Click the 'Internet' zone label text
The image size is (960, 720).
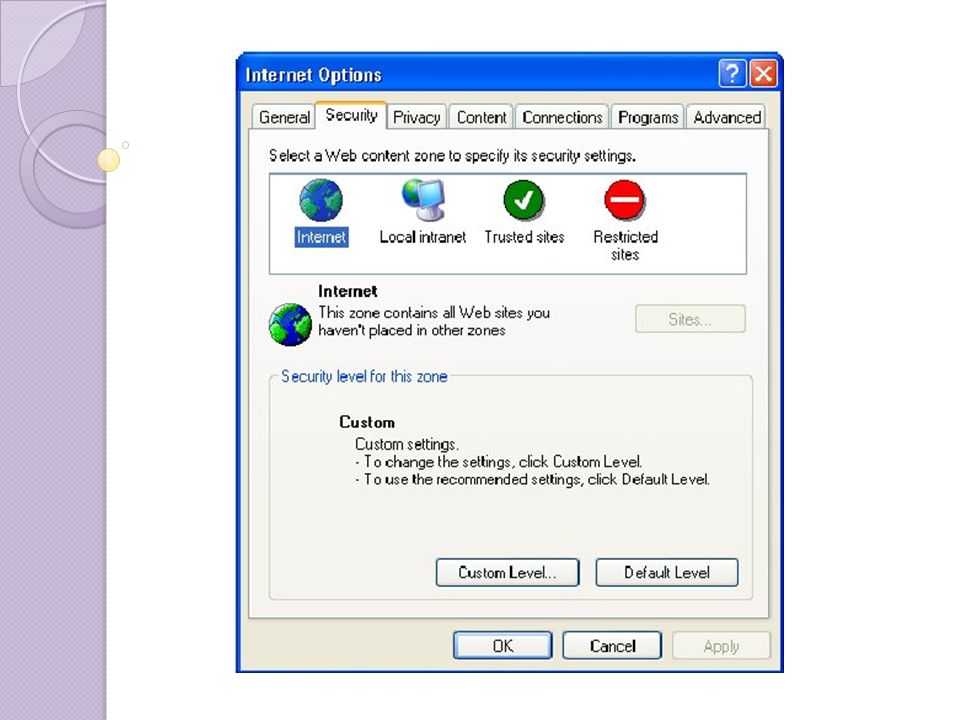point(321,237)
